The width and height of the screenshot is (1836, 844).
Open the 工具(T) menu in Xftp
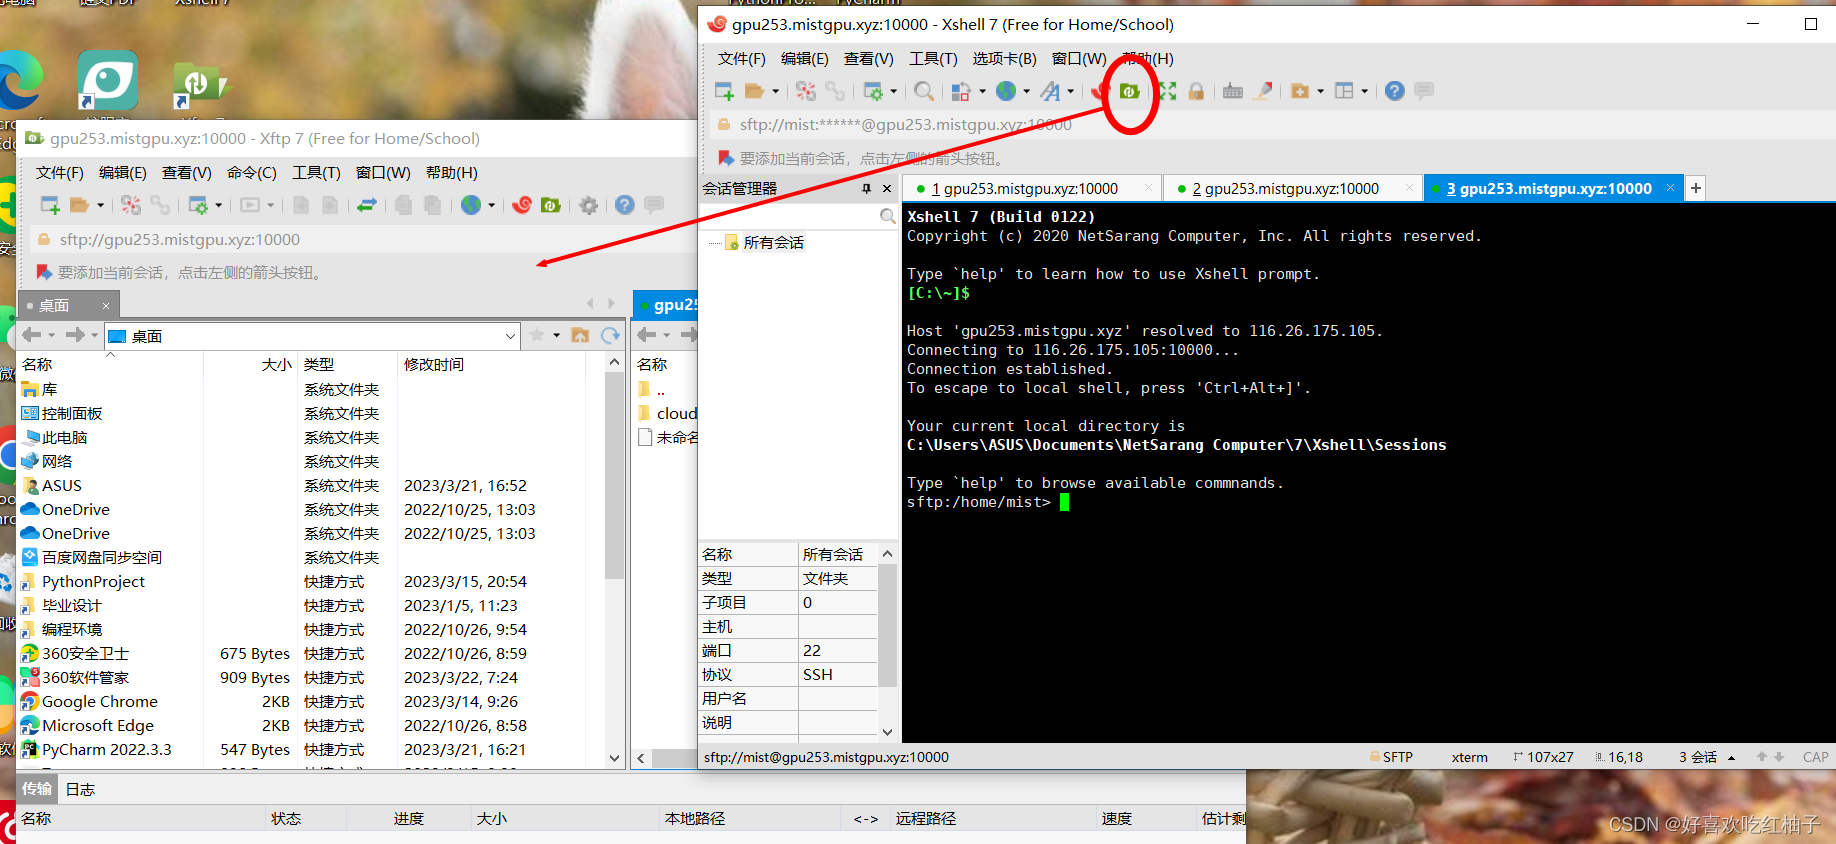(316, 173)
